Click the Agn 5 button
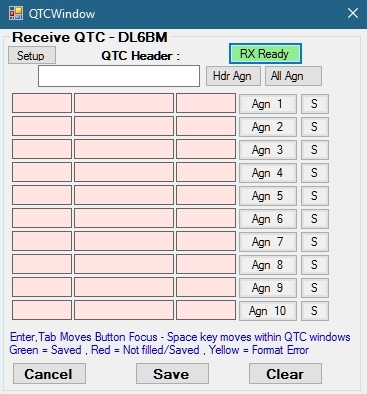Viewport: 367px width, 394px height. pos(268,196)
